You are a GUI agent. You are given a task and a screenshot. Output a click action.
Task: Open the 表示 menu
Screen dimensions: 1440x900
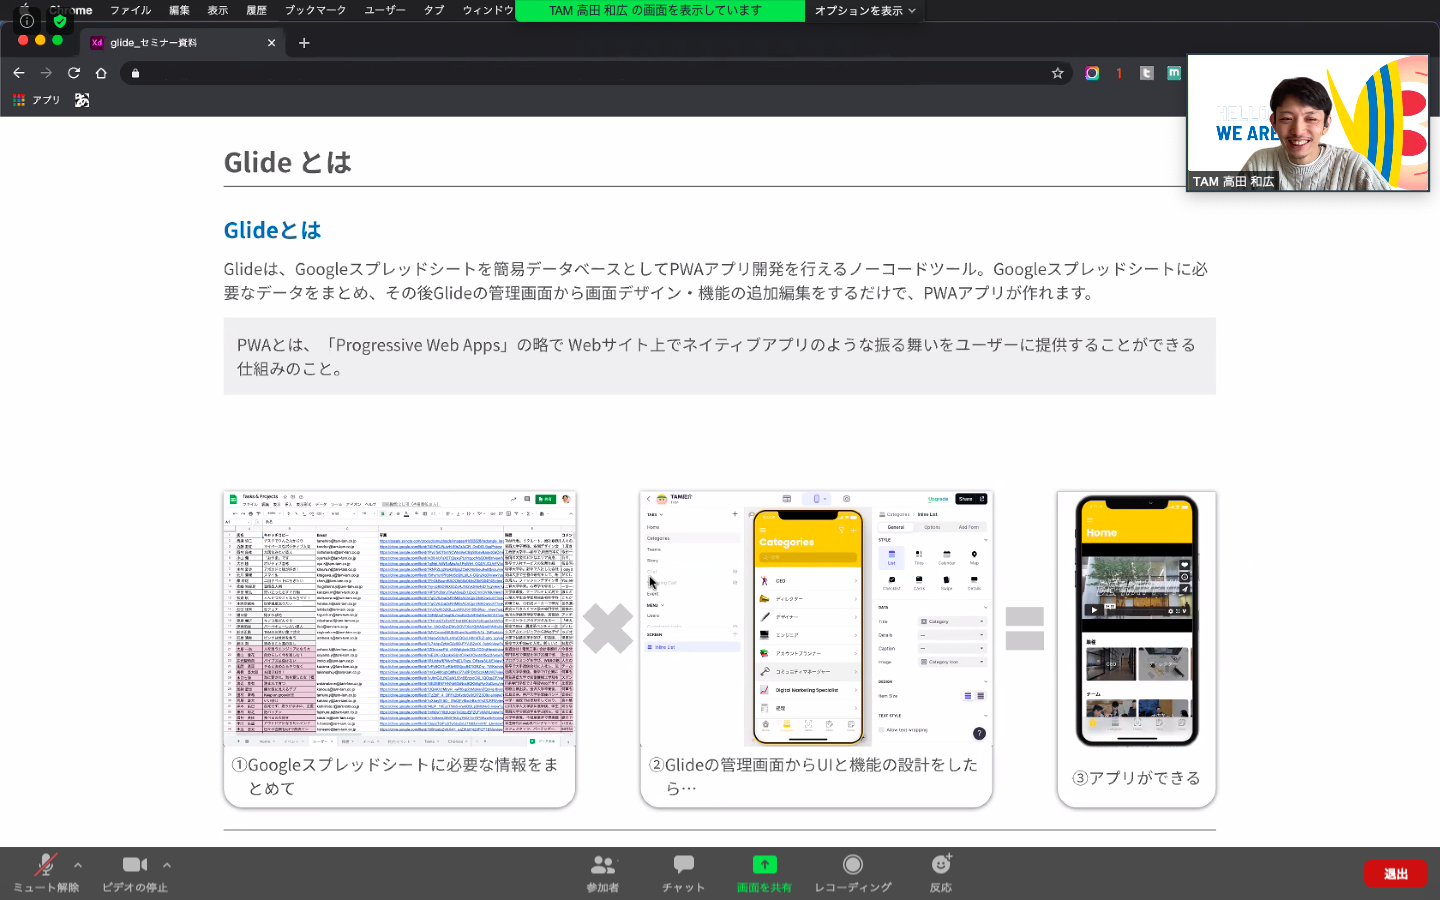[218, 10]
